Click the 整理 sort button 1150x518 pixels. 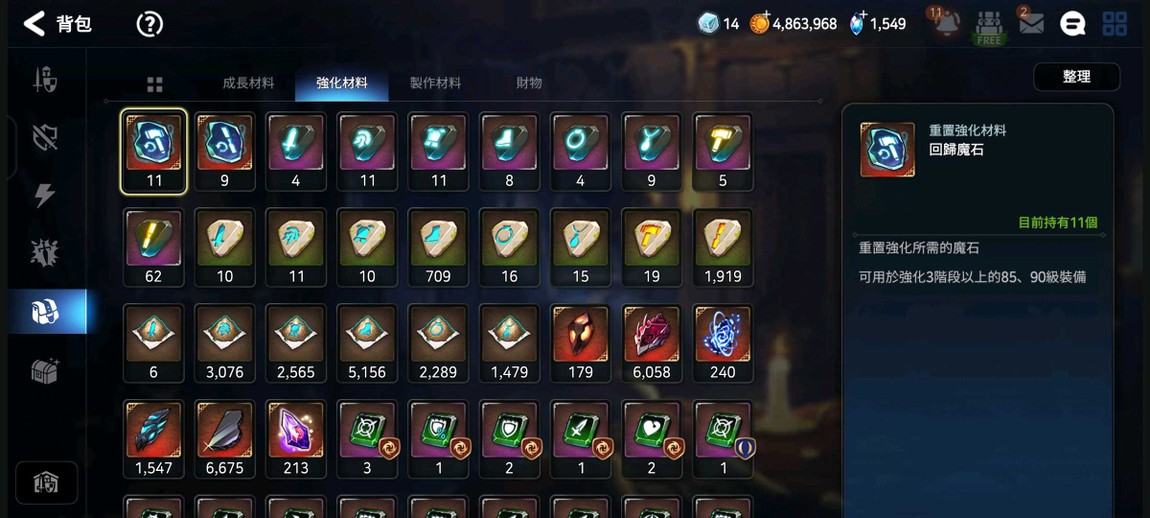1076,77
